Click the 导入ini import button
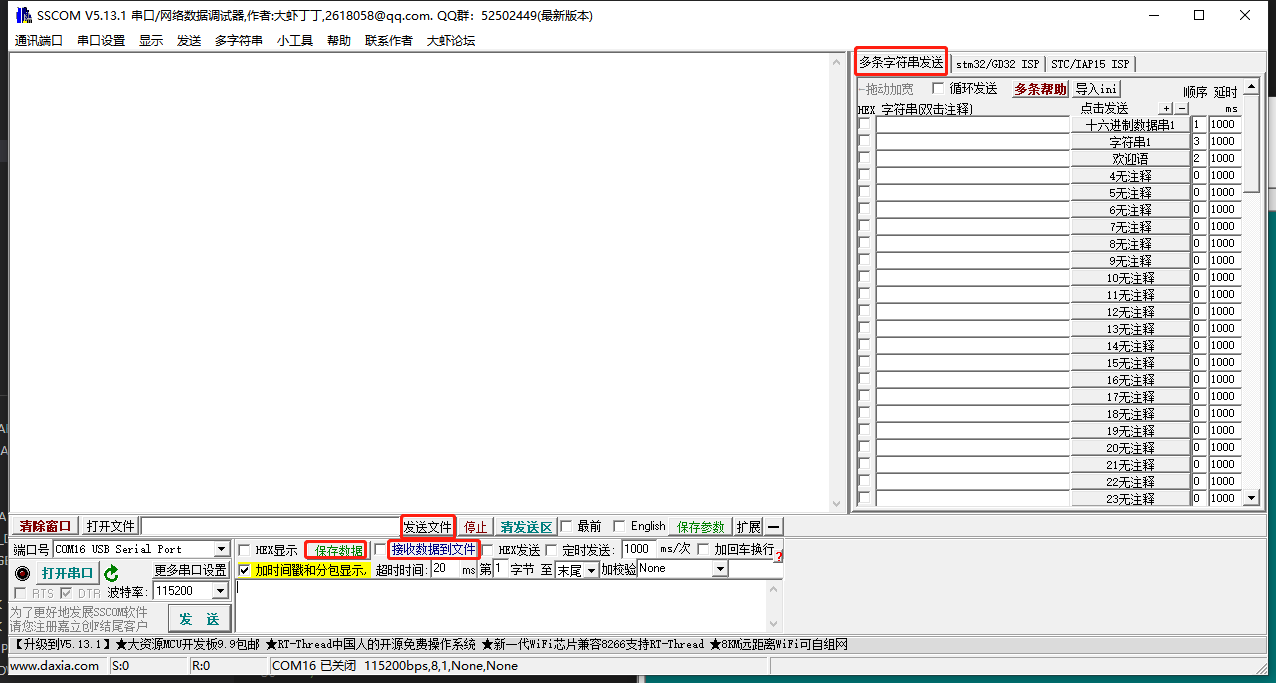The width and height of the screenshot is (1276, 683). click(x=1097, y=89)
